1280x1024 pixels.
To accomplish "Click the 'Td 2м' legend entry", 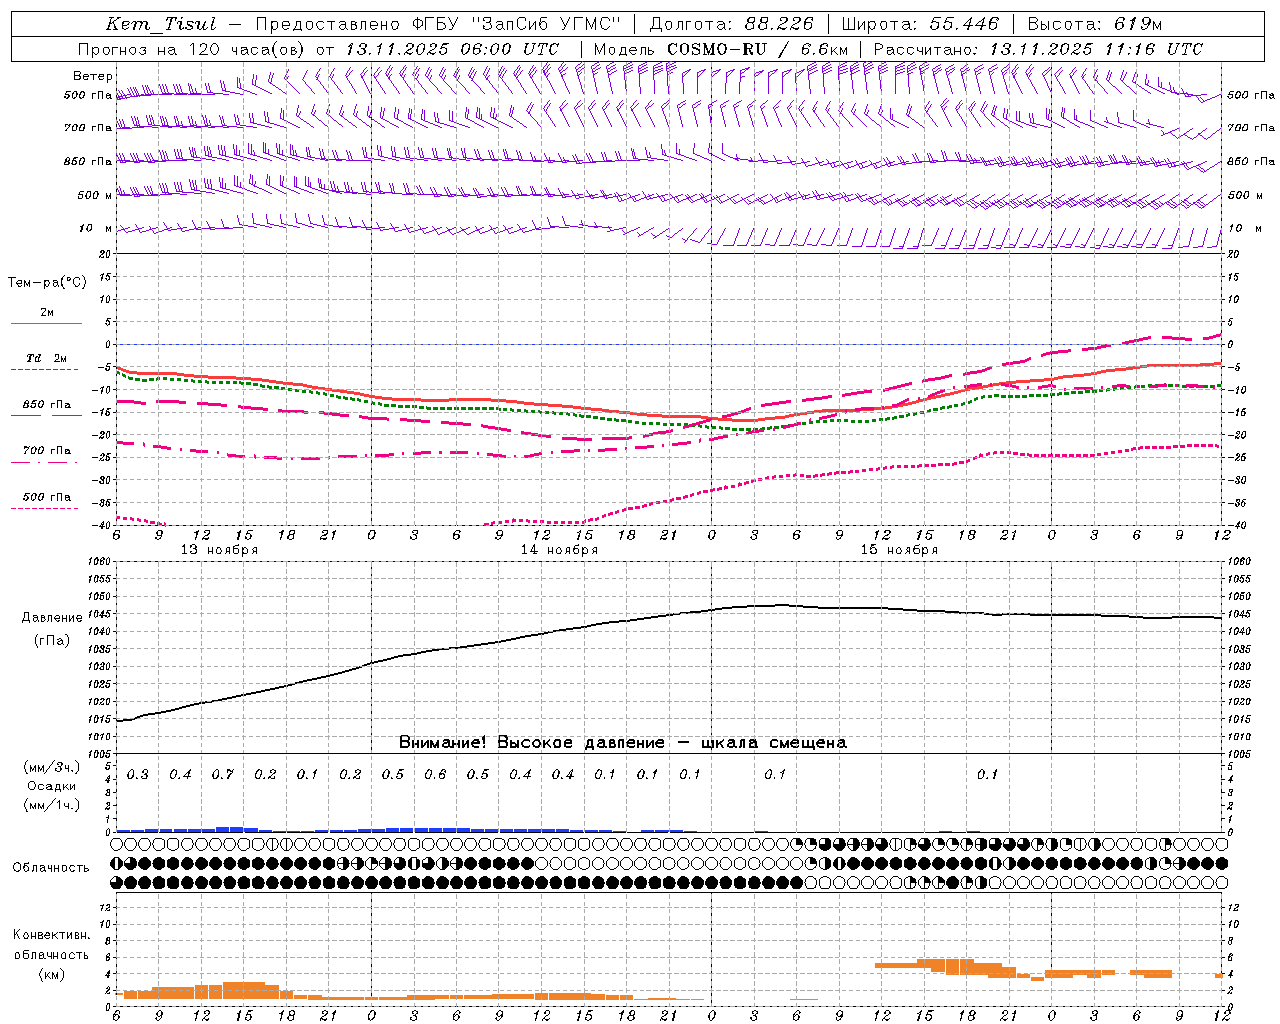I will (x=47, y=358).
